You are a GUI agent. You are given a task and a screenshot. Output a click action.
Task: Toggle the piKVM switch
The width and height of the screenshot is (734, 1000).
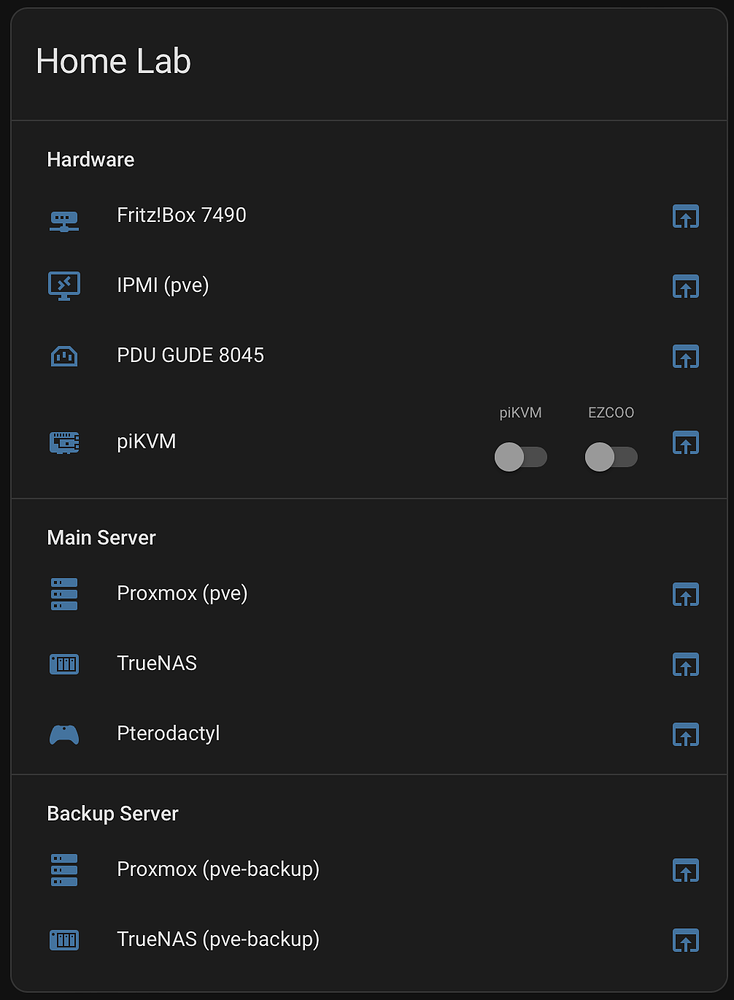(521, 457)
